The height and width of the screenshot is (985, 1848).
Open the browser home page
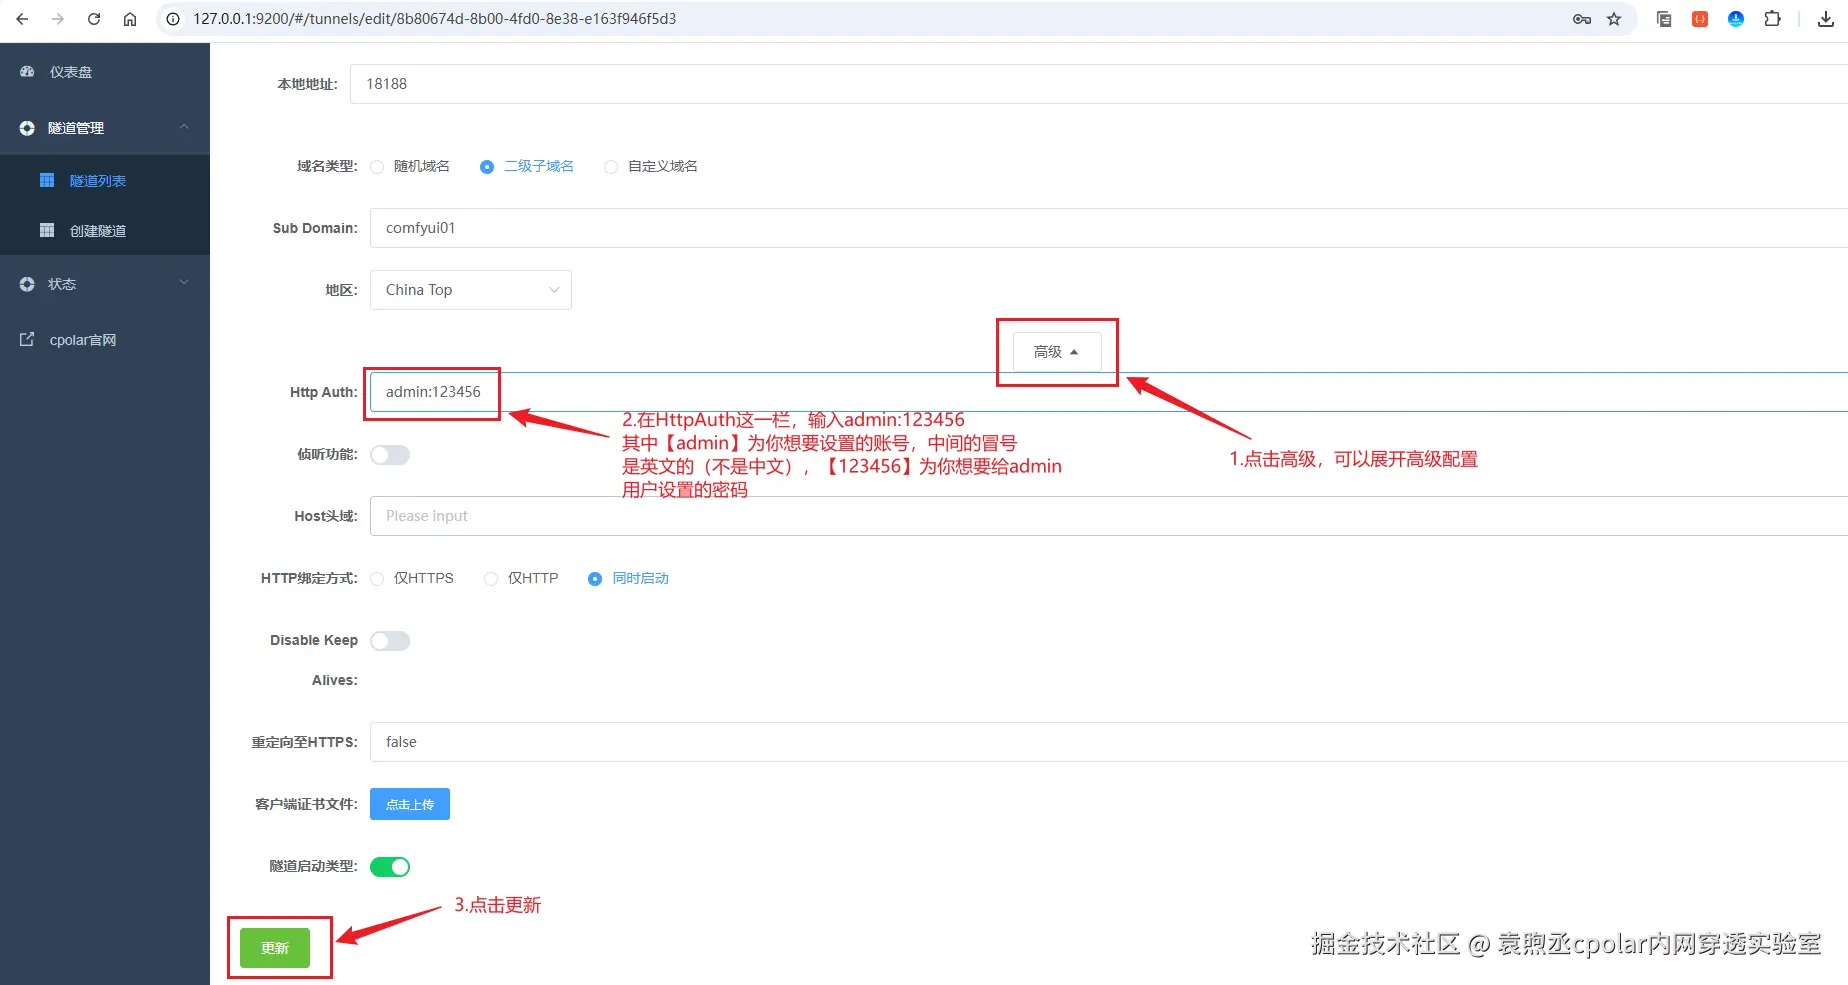click(x=130, y=19)
